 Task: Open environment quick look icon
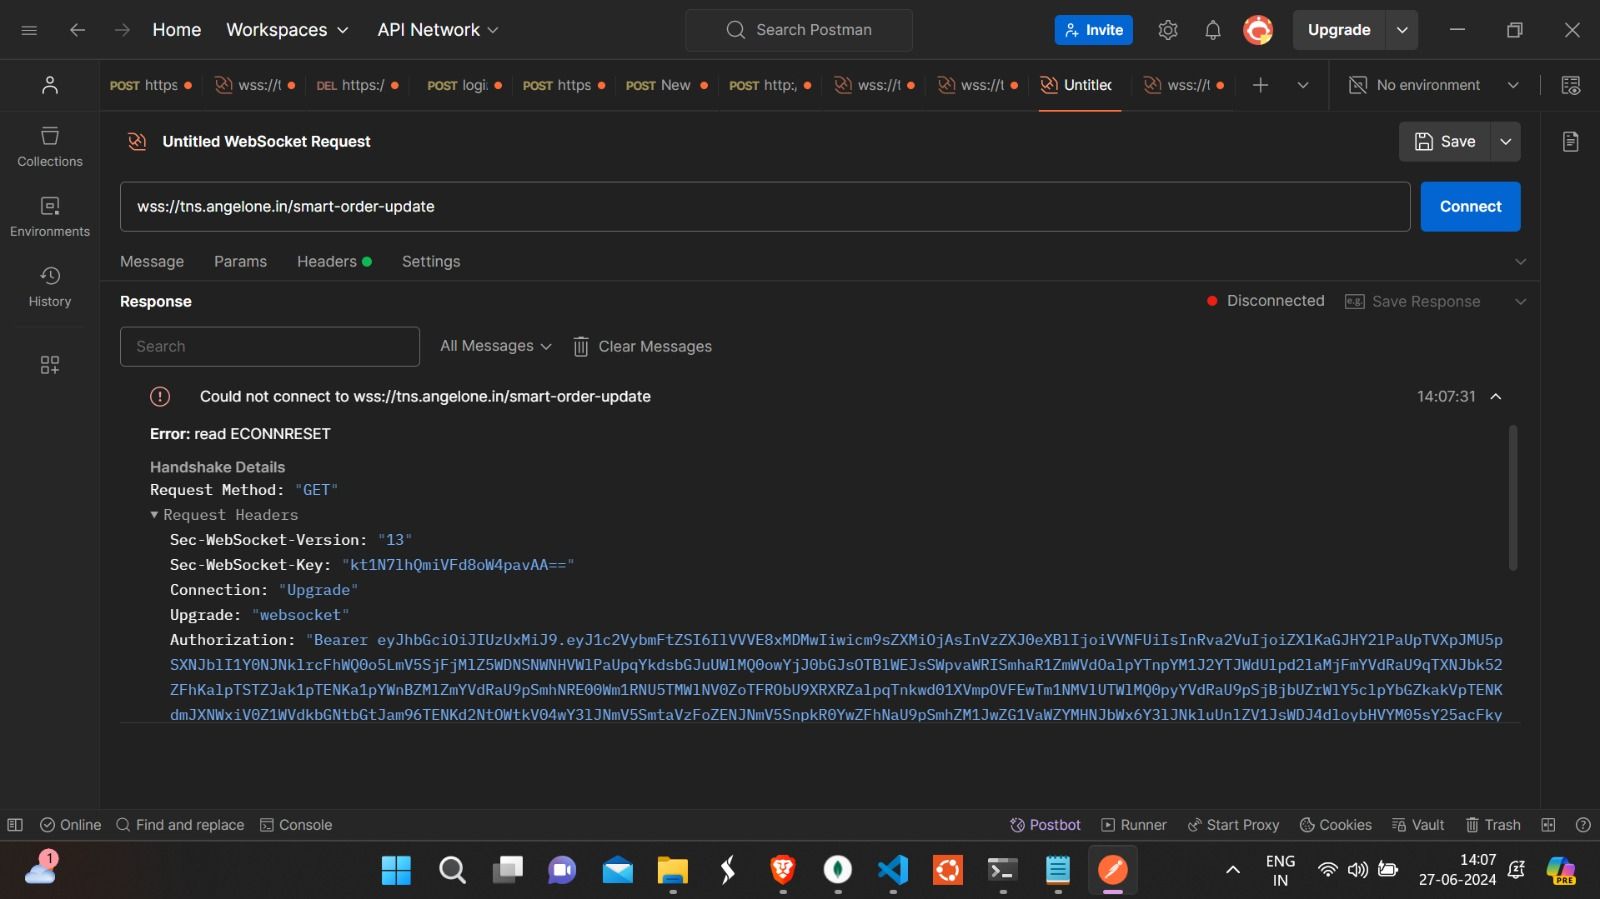pyautogui.click(x=1571, y=85)
